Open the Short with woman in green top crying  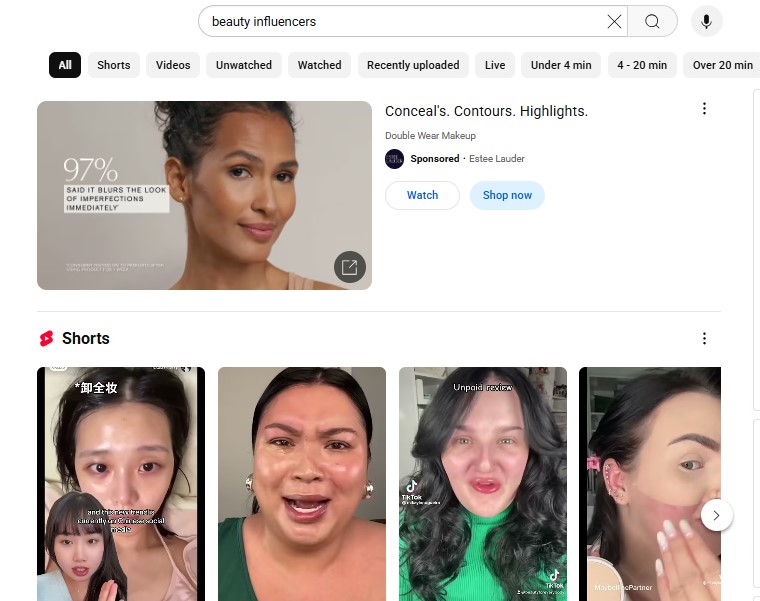[x=302, y=484]
